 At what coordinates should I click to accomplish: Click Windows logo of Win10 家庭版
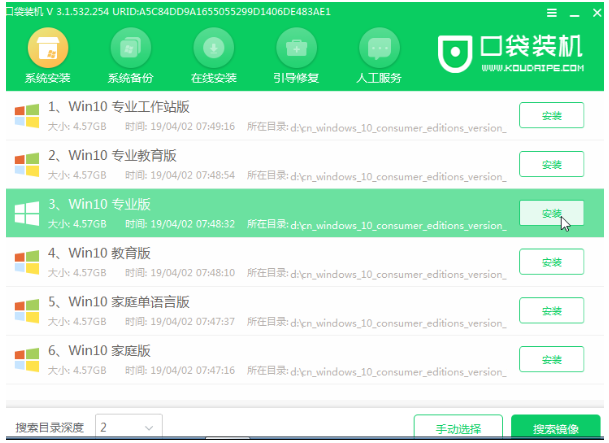point(27,360)
